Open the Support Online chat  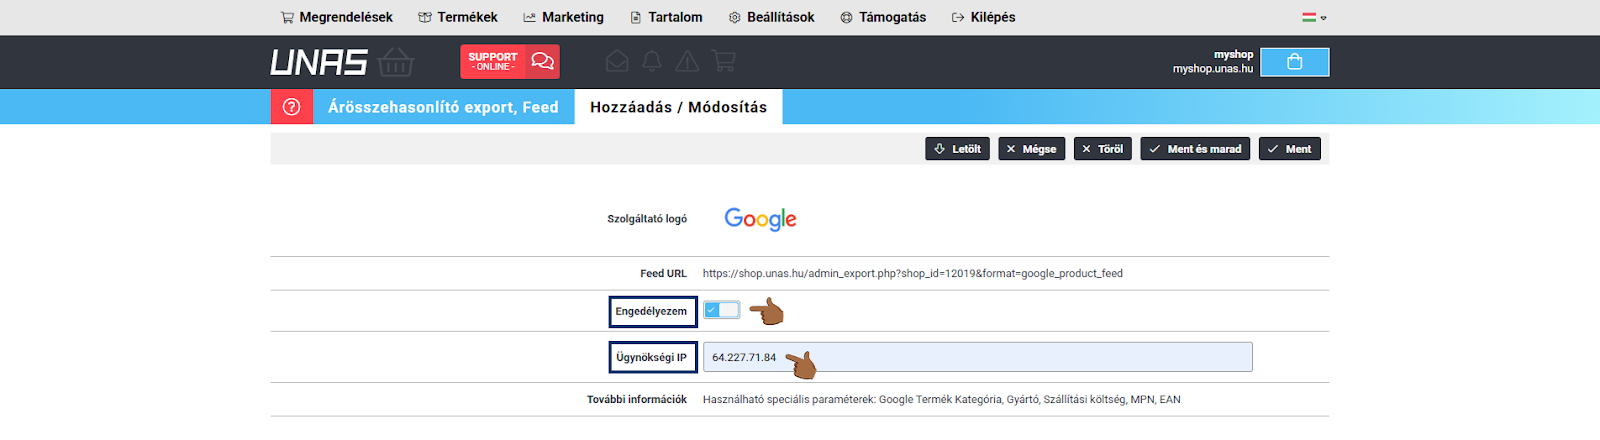[x=510, y=62]
